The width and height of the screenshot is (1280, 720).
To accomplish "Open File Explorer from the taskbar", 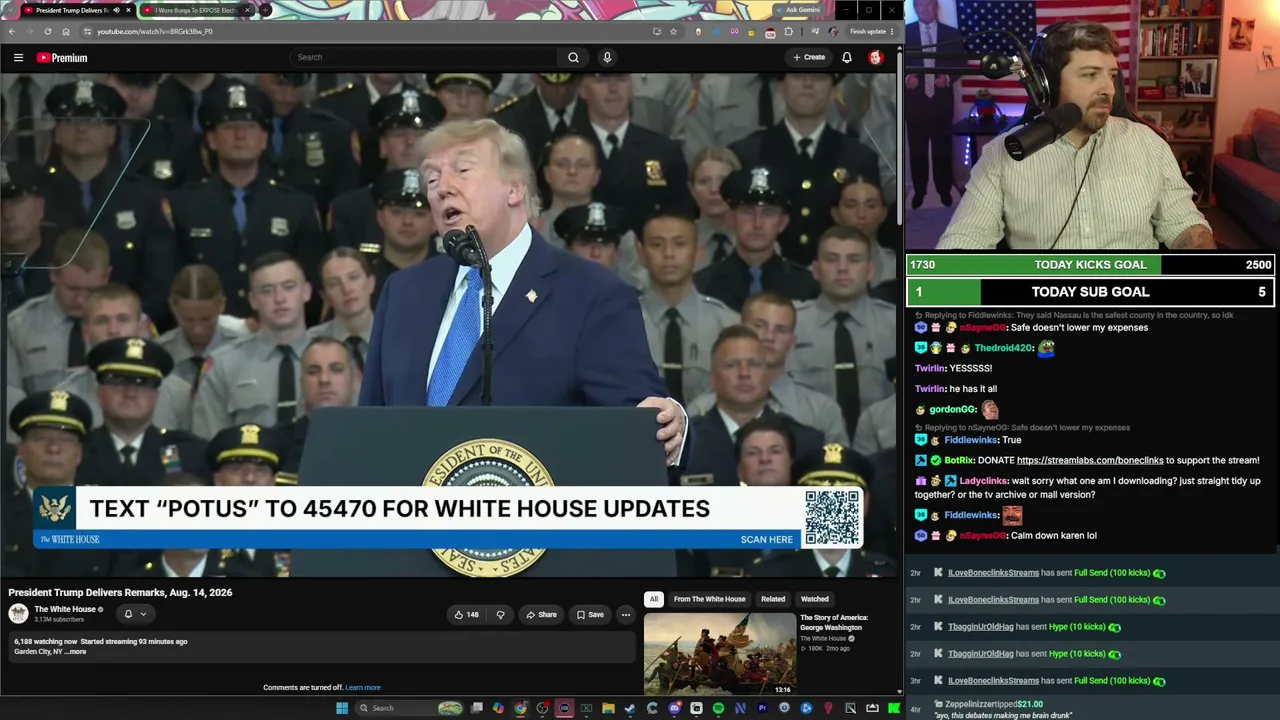I will pyautogui.click(x=608, y=708).
